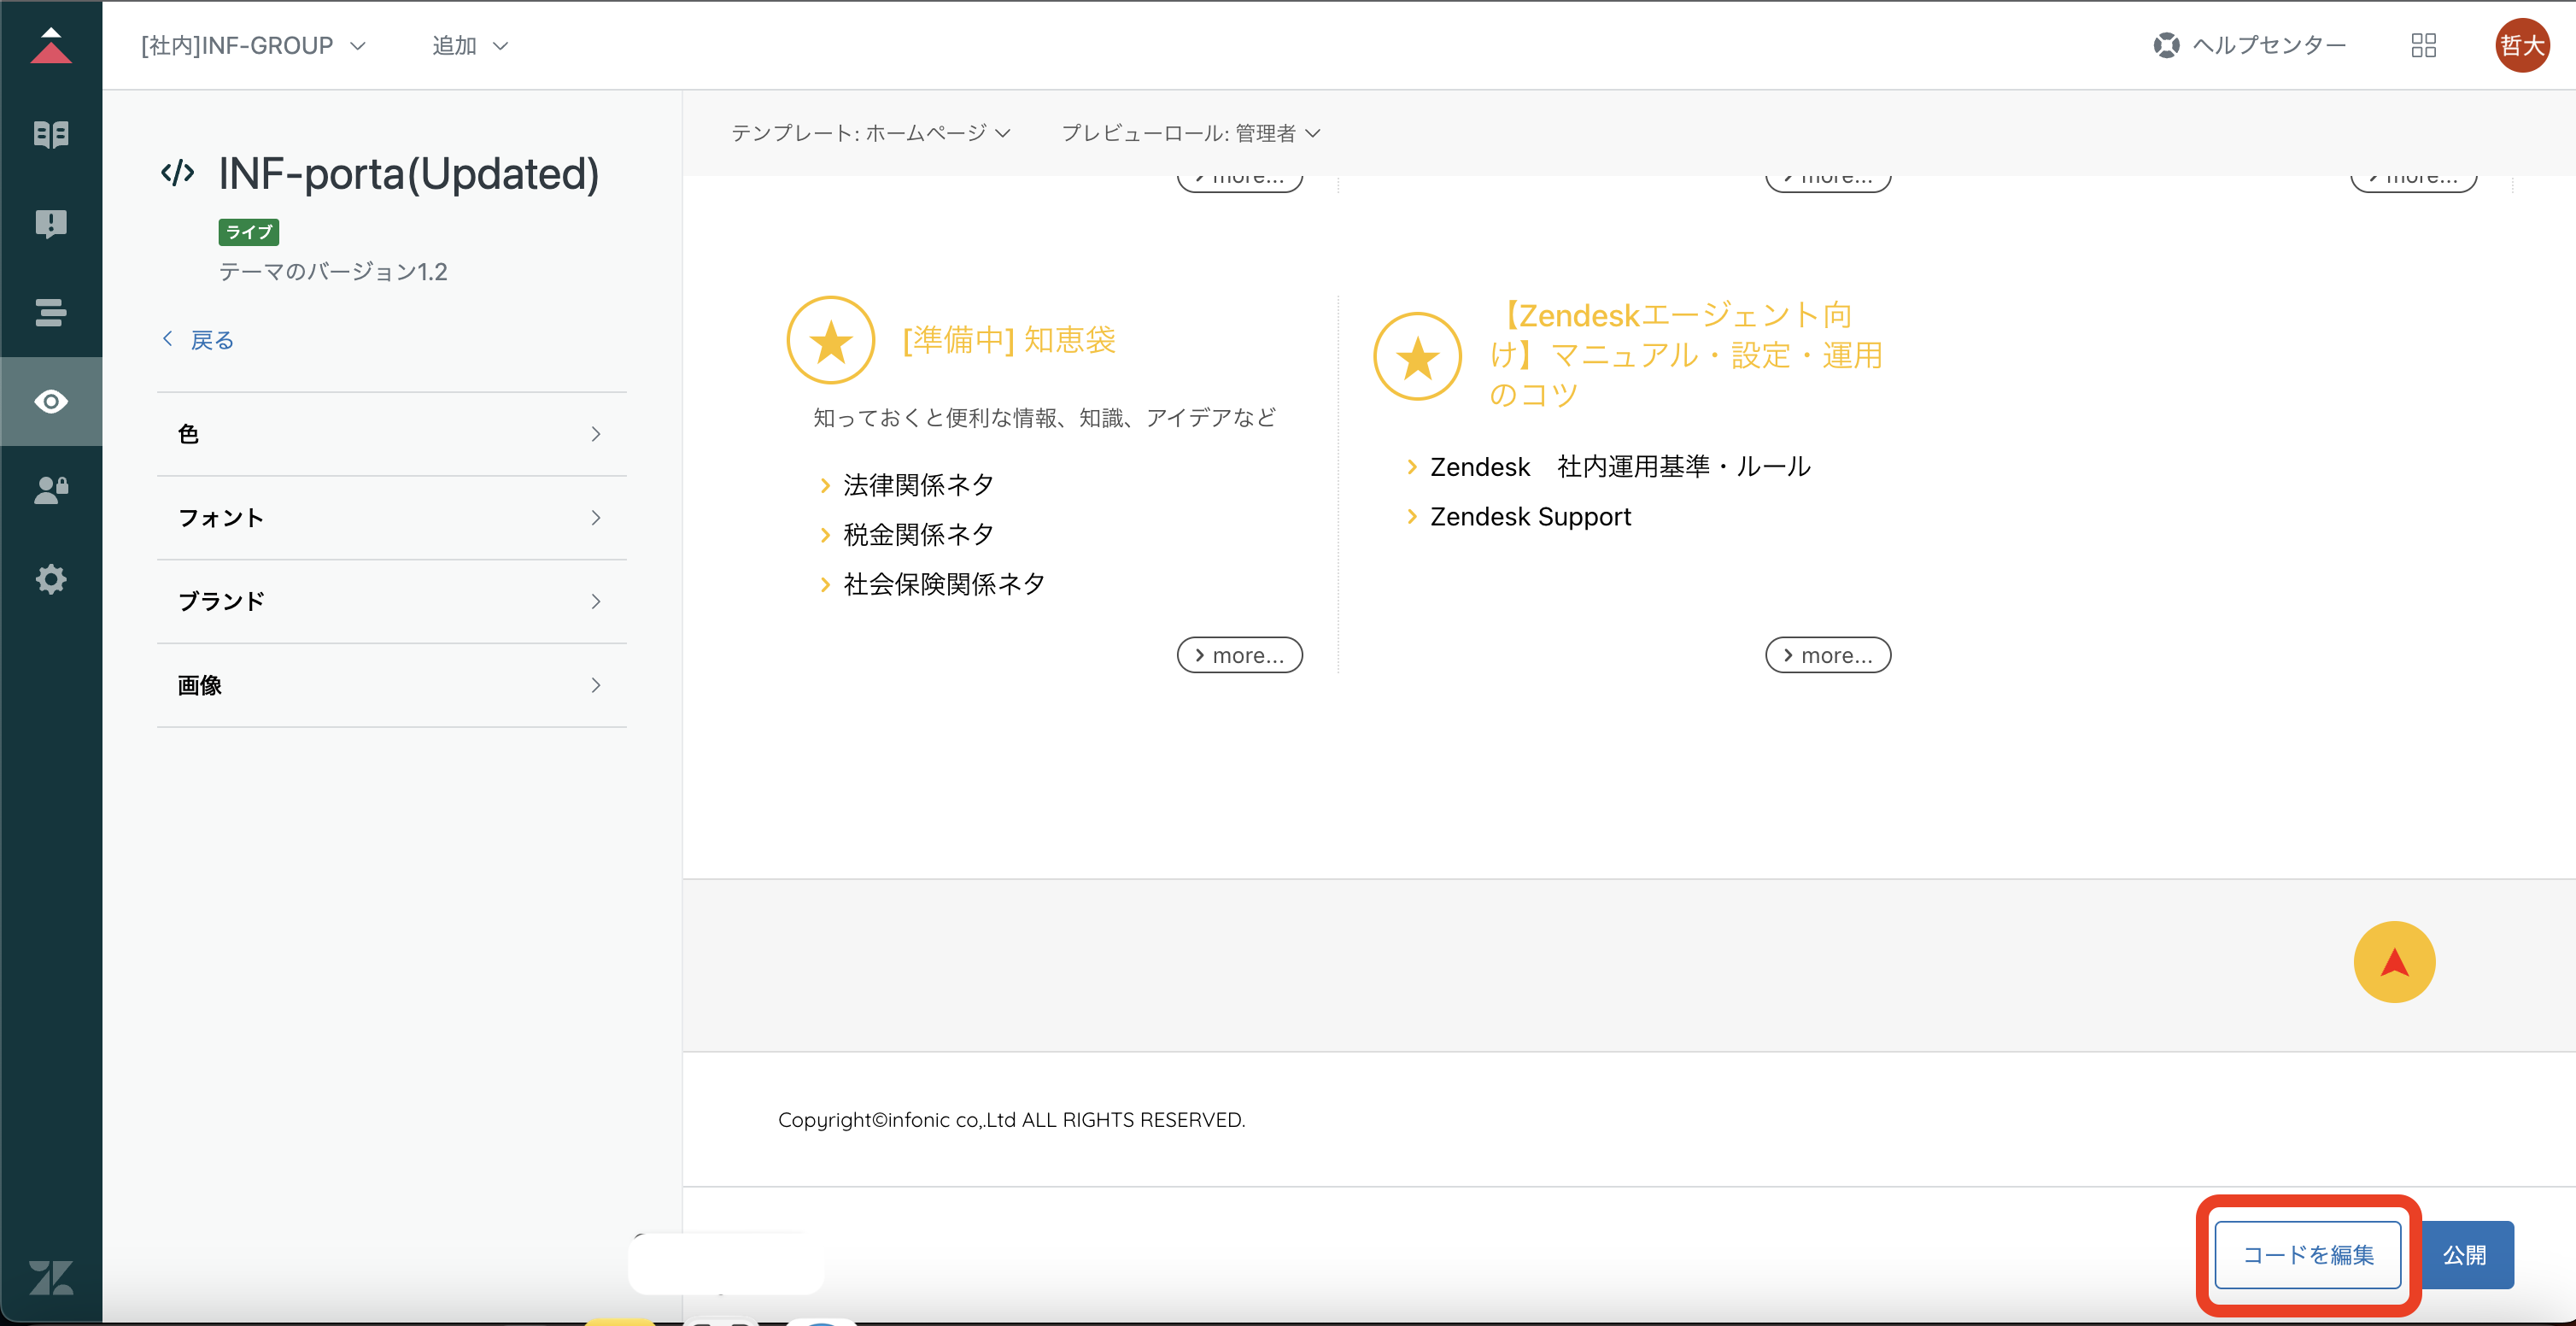The width and height of the screenshot is (2576, 1326).
Task: Expand the ブランド settings section
Action: 392,601
